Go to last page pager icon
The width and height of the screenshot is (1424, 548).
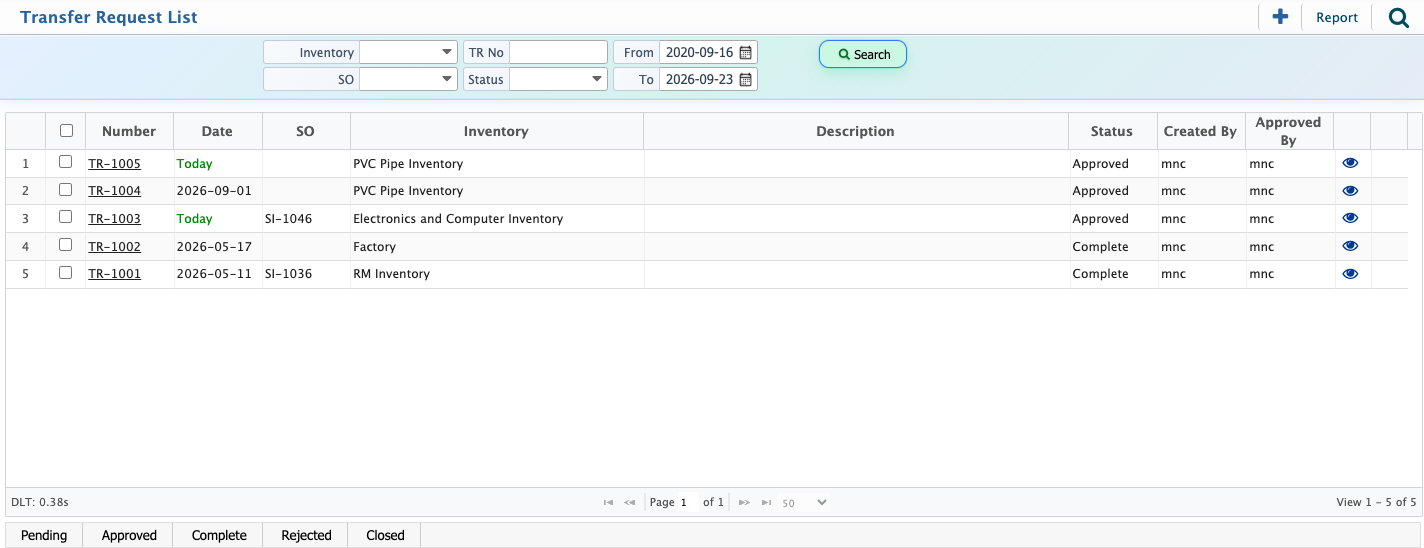pos(766,502)
